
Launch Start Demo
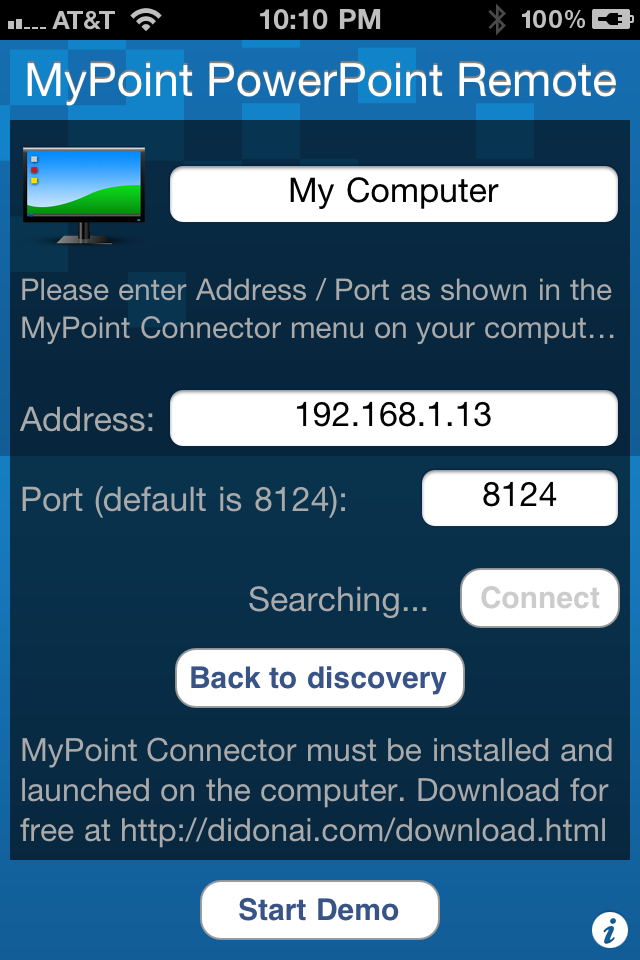tap(320, 910)
